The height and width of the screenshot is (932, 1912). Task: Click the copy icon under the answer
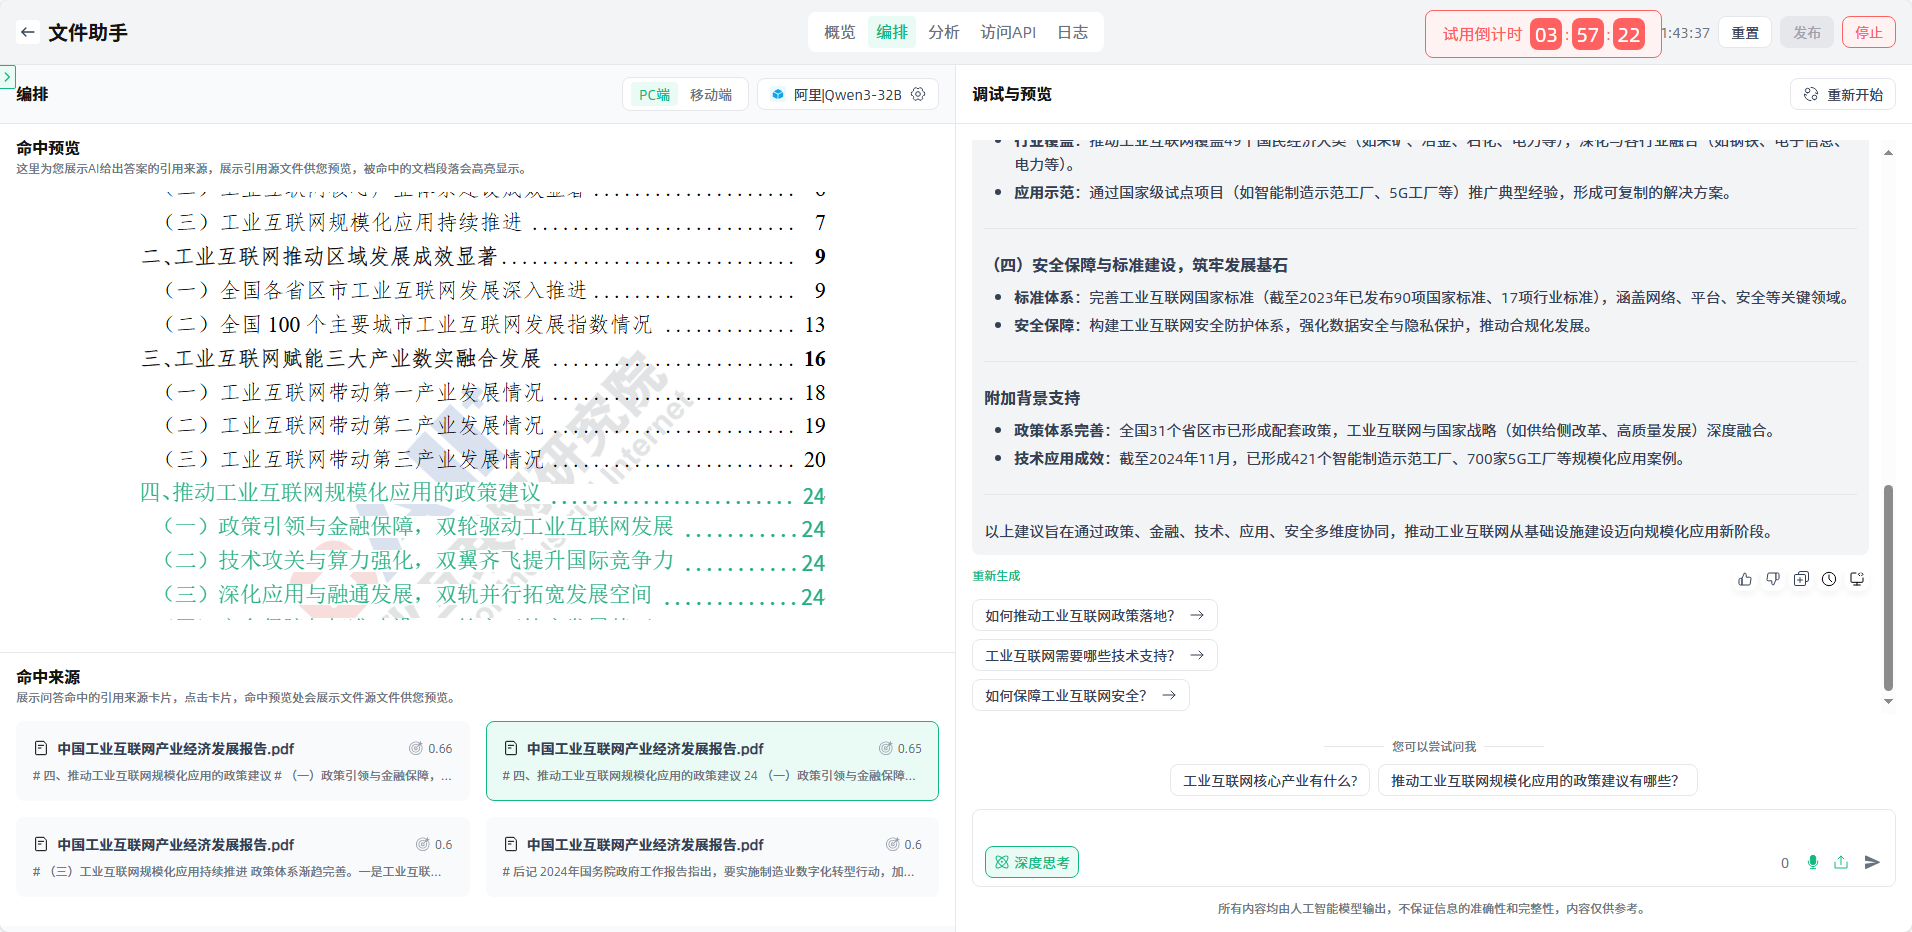1801,579
